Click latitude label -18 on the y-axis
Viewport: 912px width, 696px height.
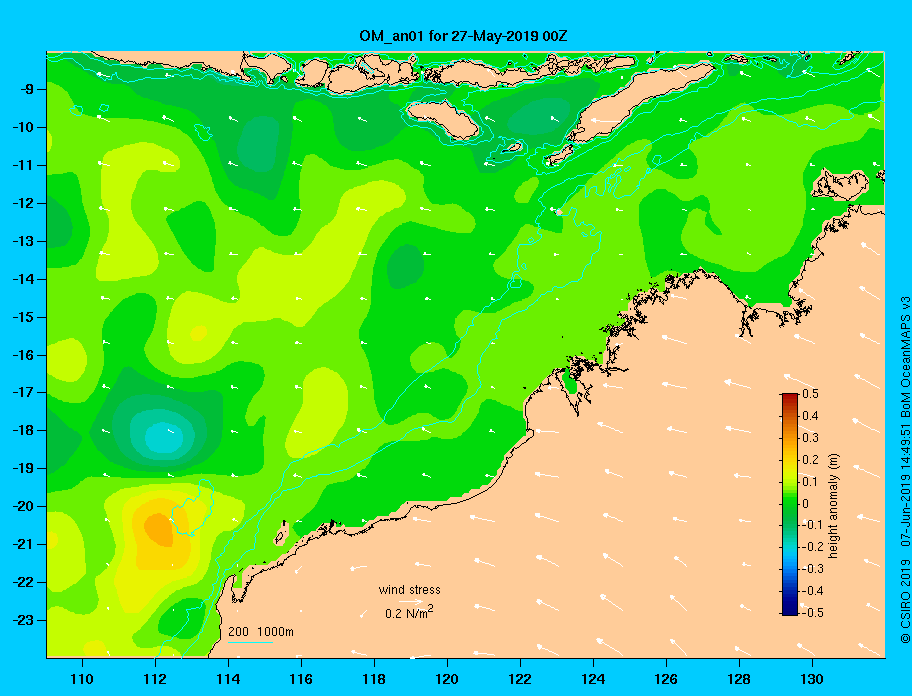pos(23,430)
